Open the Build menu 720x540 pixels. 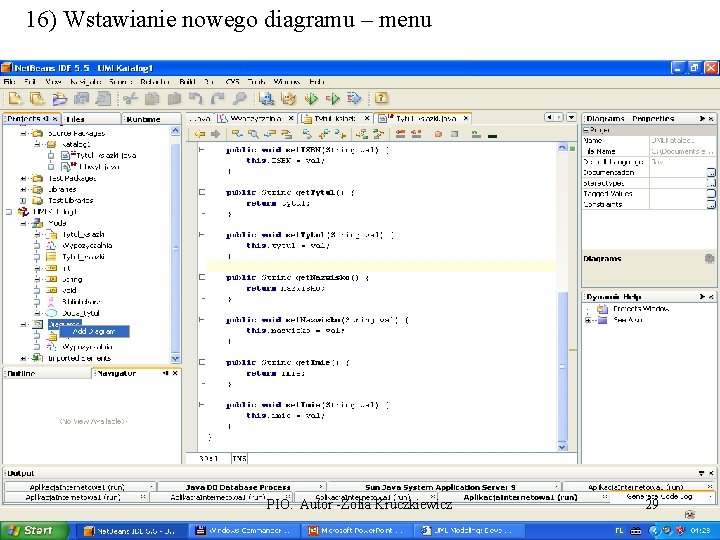point(186,81)
